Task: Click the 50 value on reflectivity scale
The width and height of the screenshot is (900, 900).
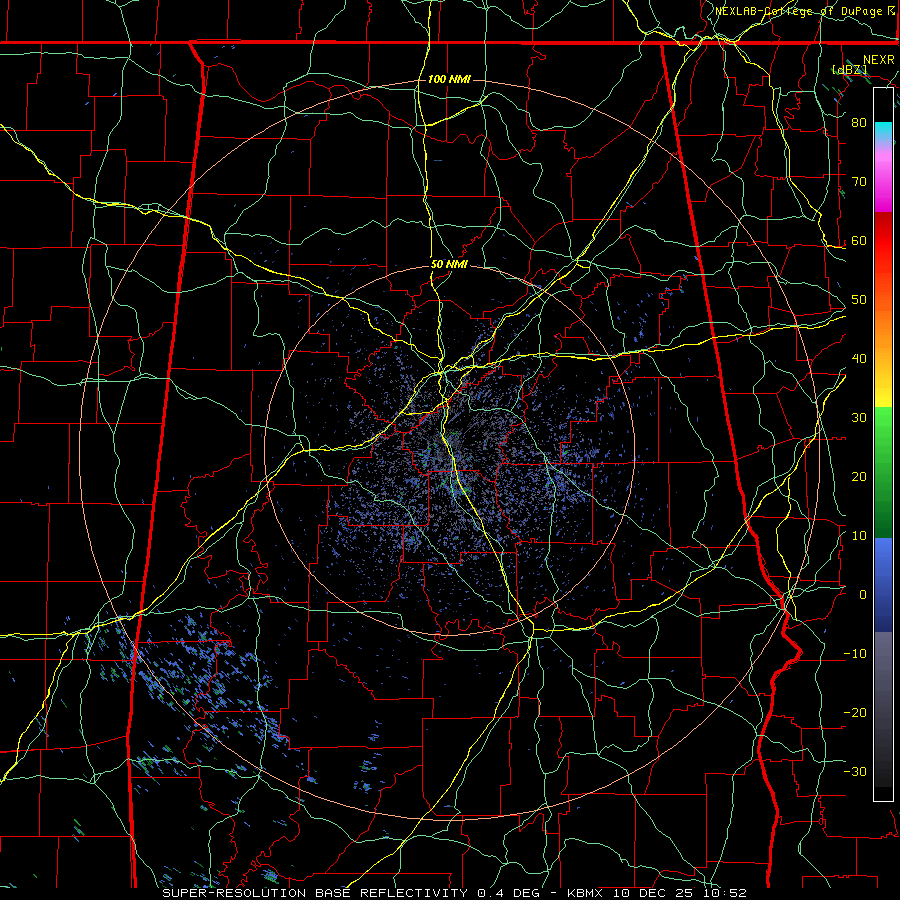Action: tap(859, 300)
